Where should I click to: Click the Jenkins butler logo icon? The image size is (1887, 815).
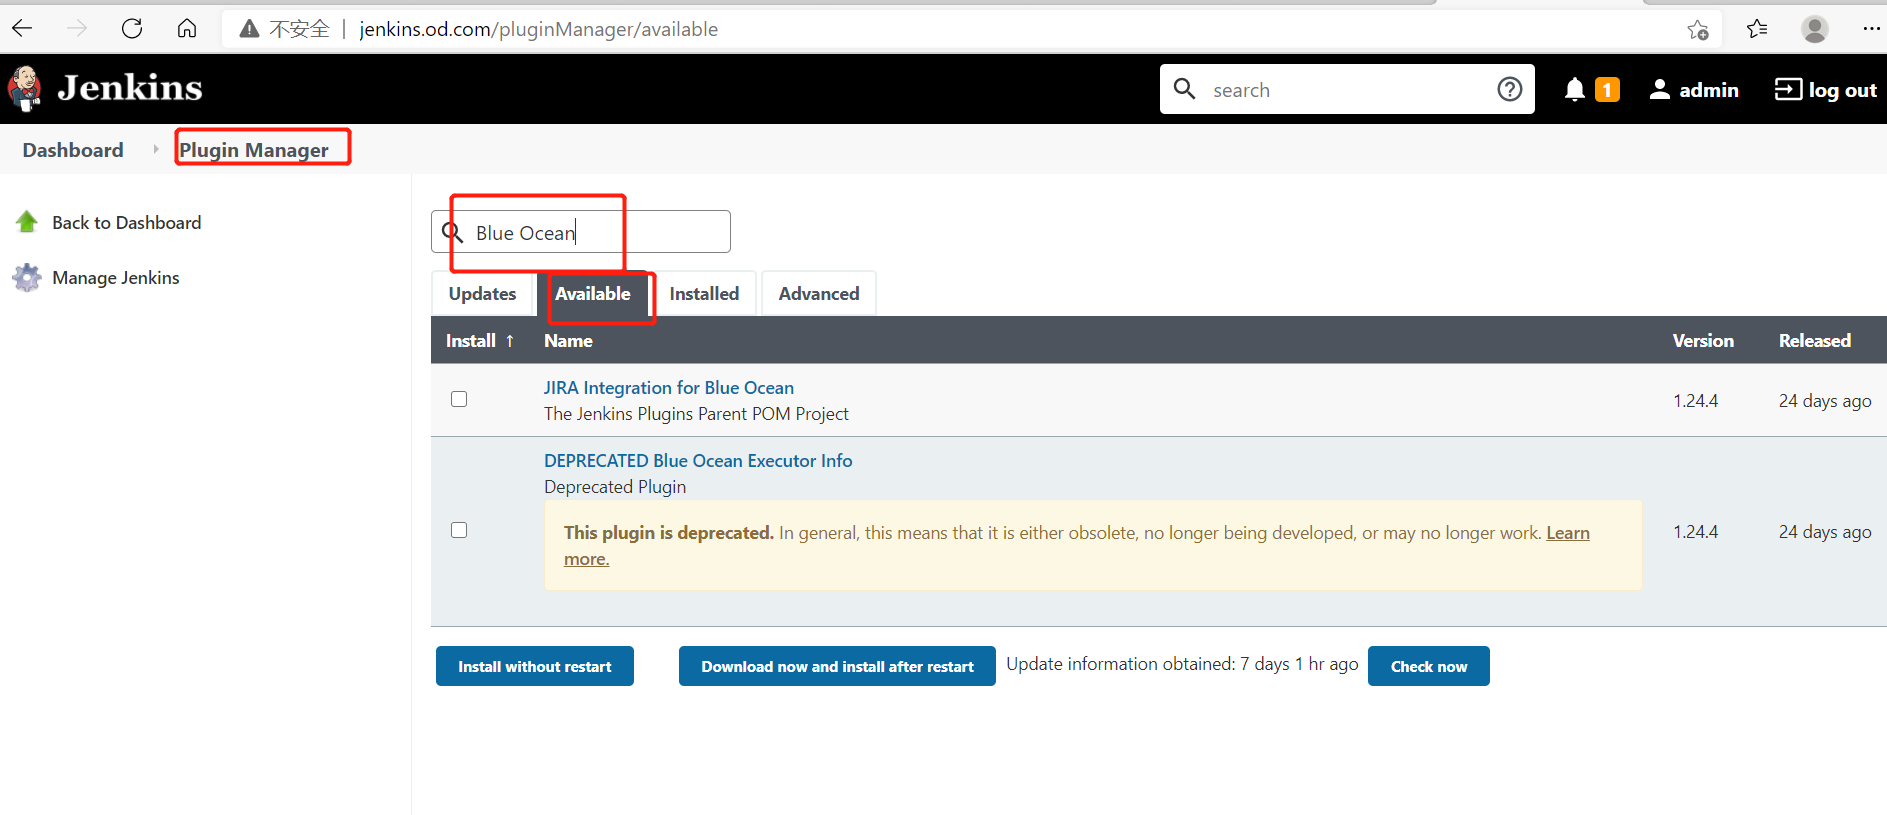tap(25, 89)
